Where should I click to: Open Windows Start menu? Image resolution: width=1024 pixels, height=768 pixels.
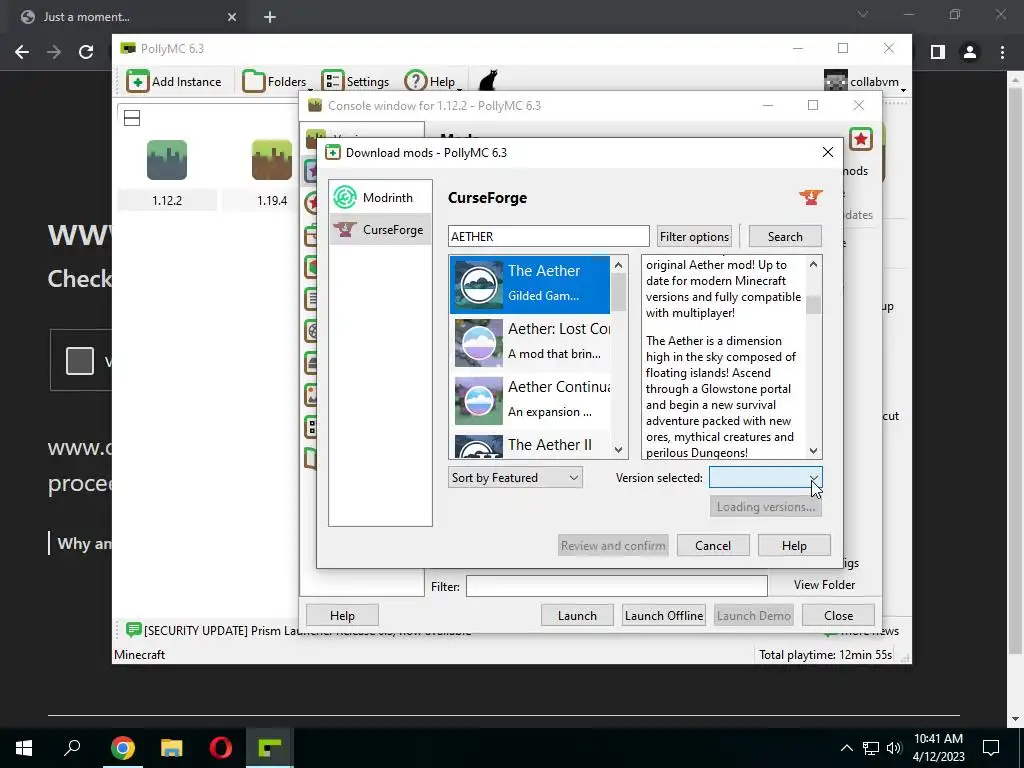[x=24, y=748]
